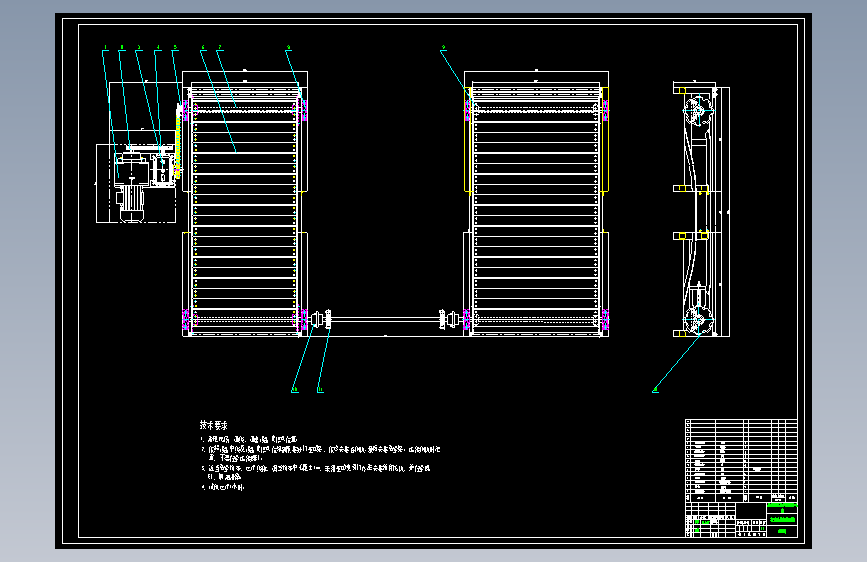Select the electric motor in the drive unit

[132, 202]
